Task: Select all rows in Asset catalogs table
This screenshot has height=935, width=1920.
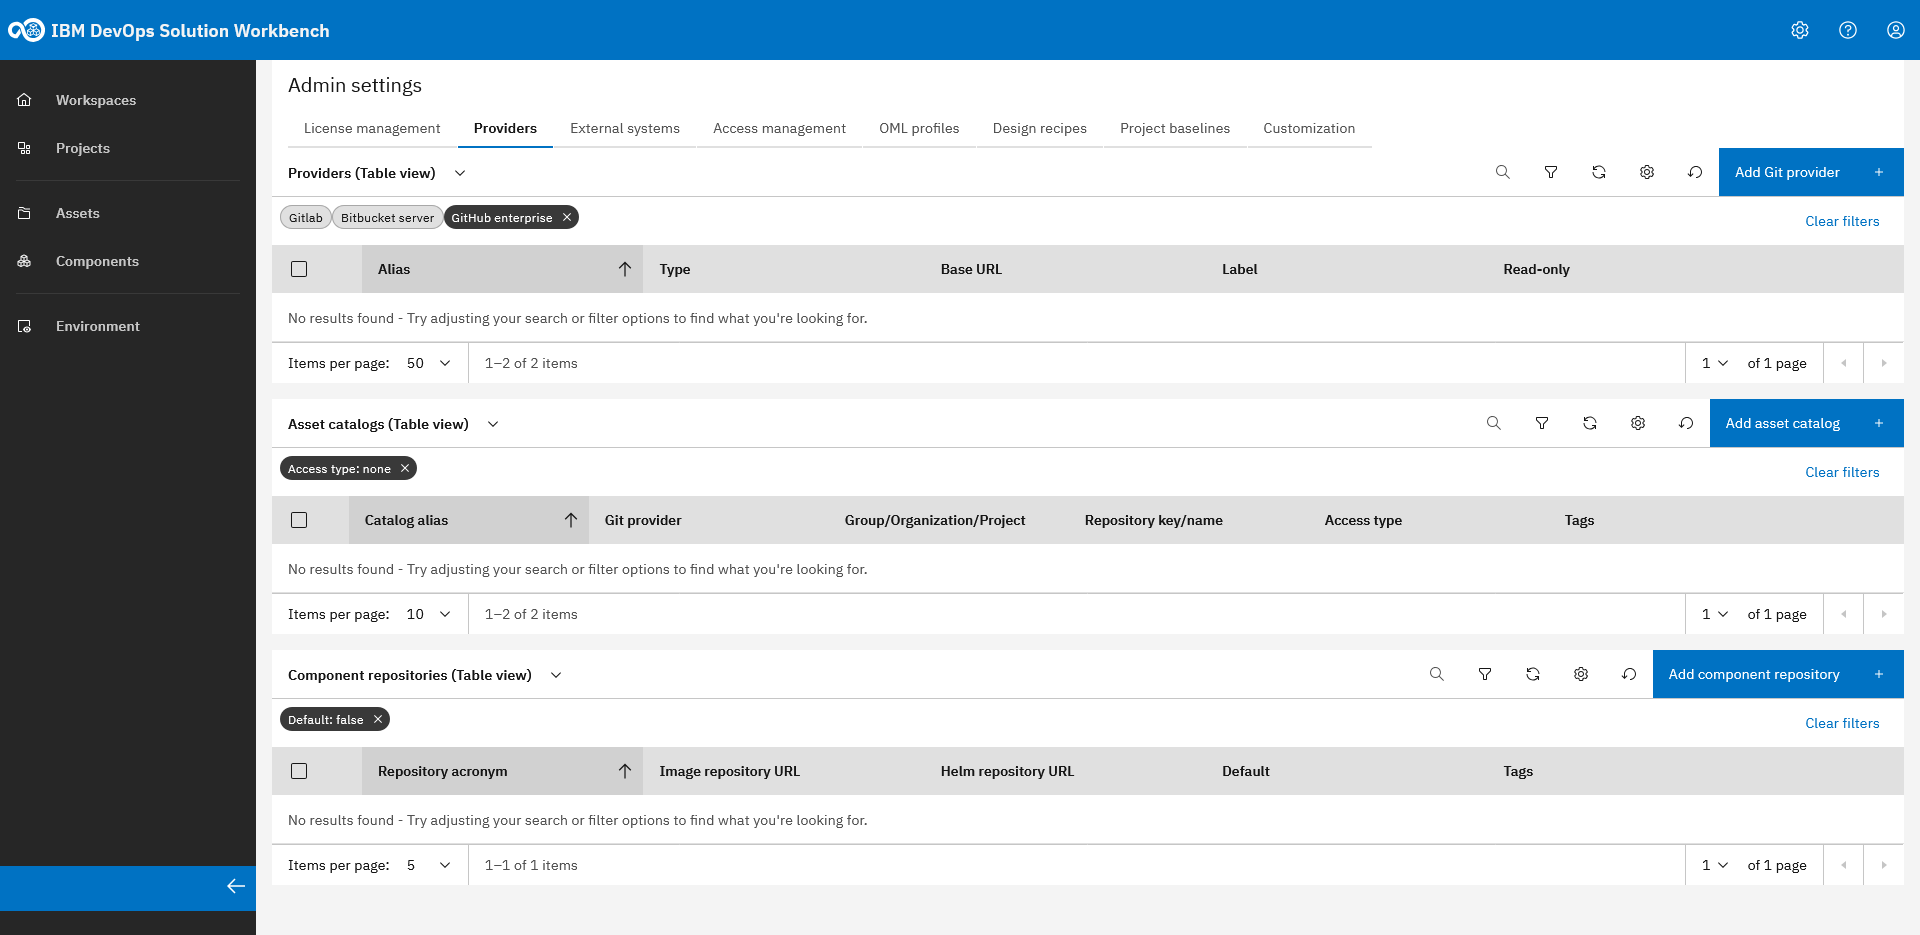Action: coord(299,520)
